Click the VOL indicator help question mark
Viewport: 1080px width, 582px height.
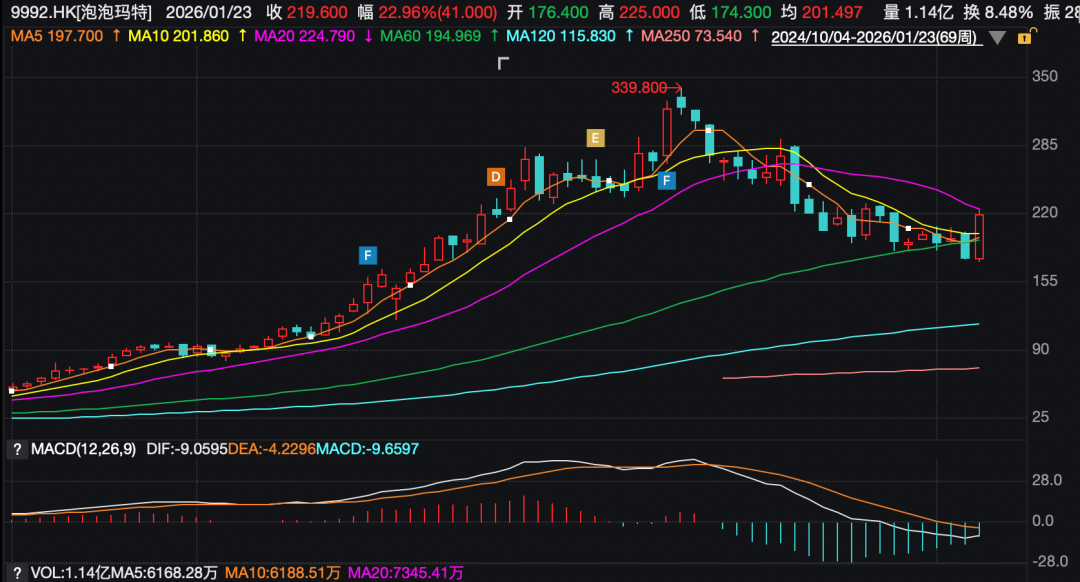point(16,573)
